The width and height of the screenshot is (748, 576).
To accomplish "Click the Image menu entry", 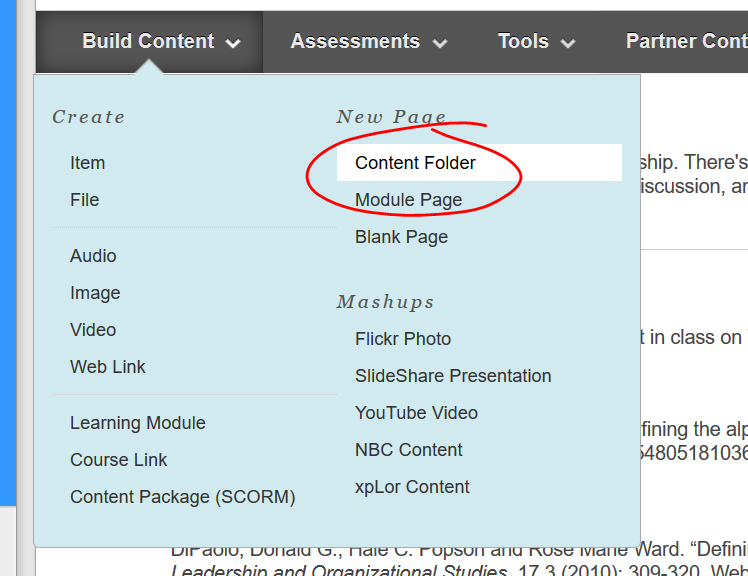I will (95, 293).
